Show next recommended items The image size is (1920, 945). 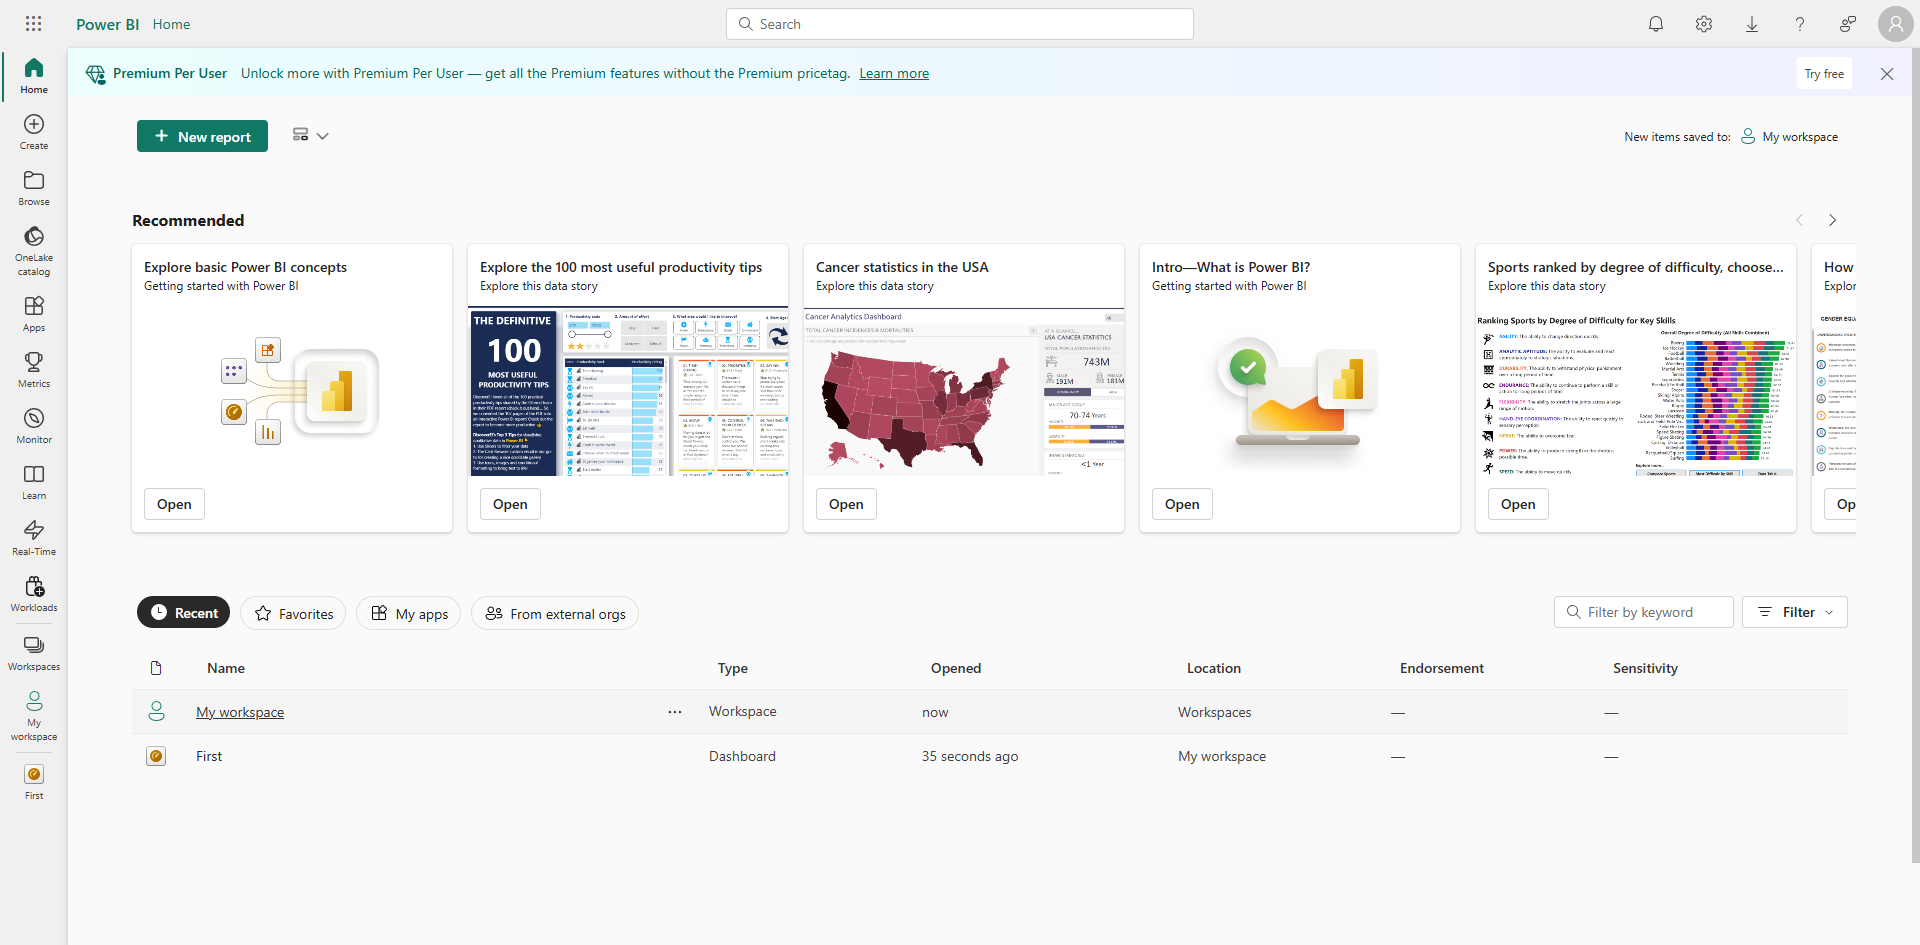pos(1833,220)
